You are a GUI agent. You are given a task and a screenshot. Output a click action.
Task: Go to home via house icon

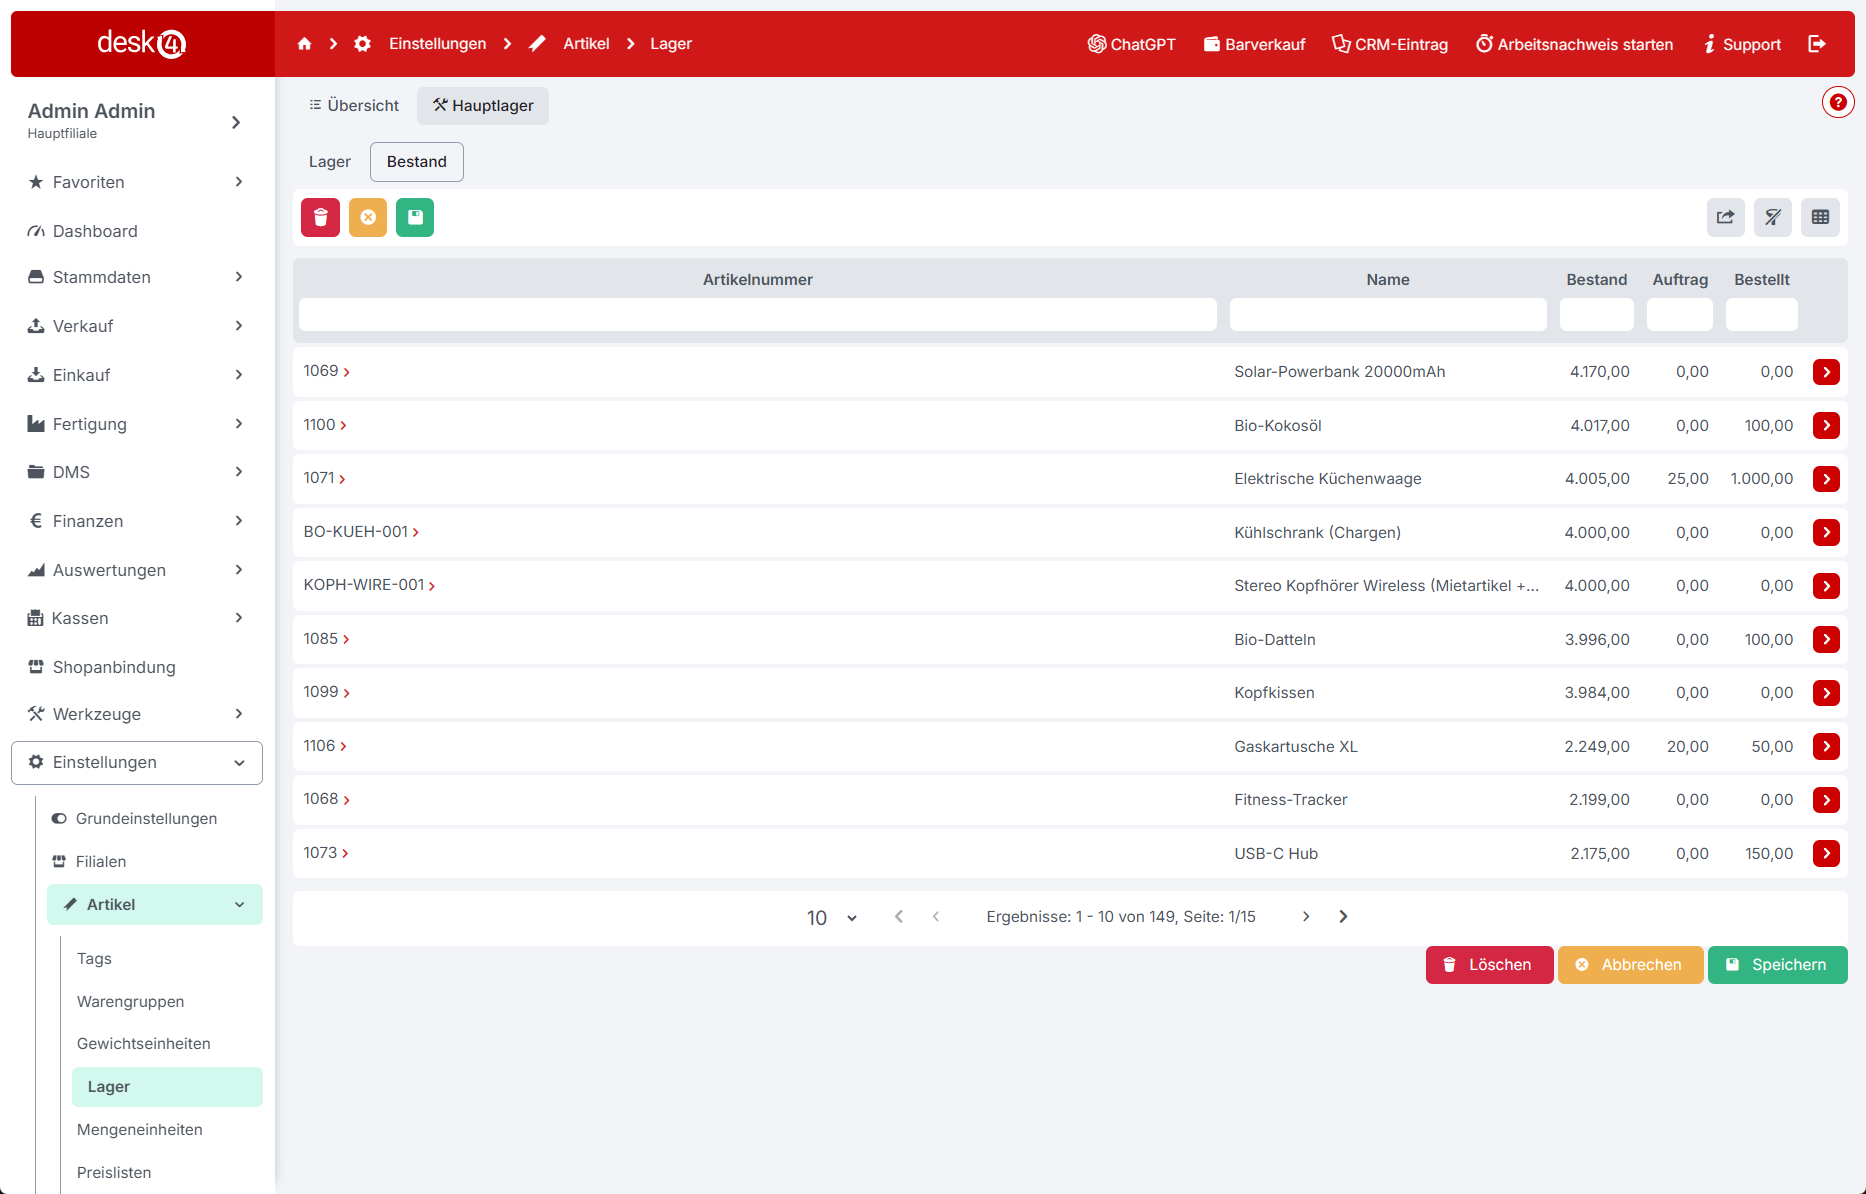click(x=305, y=44)
